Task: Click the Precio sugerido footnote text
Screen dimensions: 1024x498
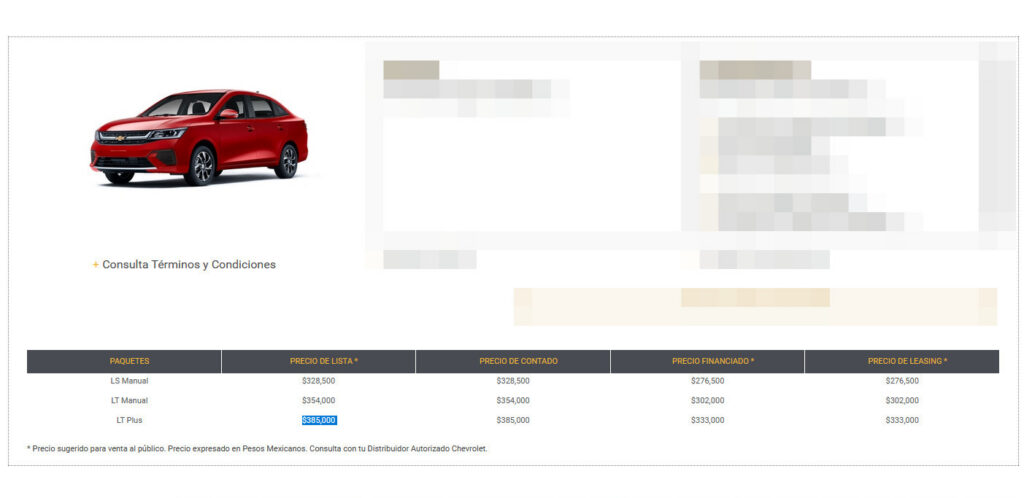Action: click(257, 449)
